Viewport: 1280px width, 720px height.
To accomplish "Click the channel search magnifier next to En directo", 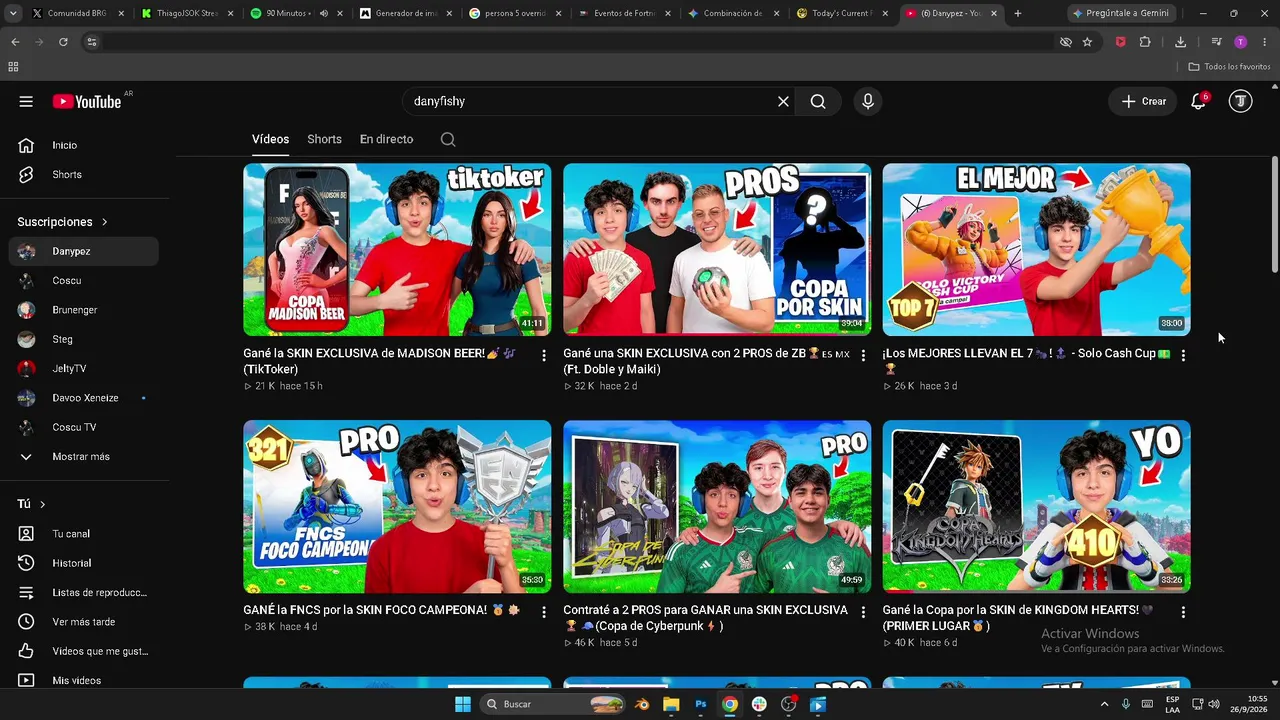I will click(x=448, y=139).
